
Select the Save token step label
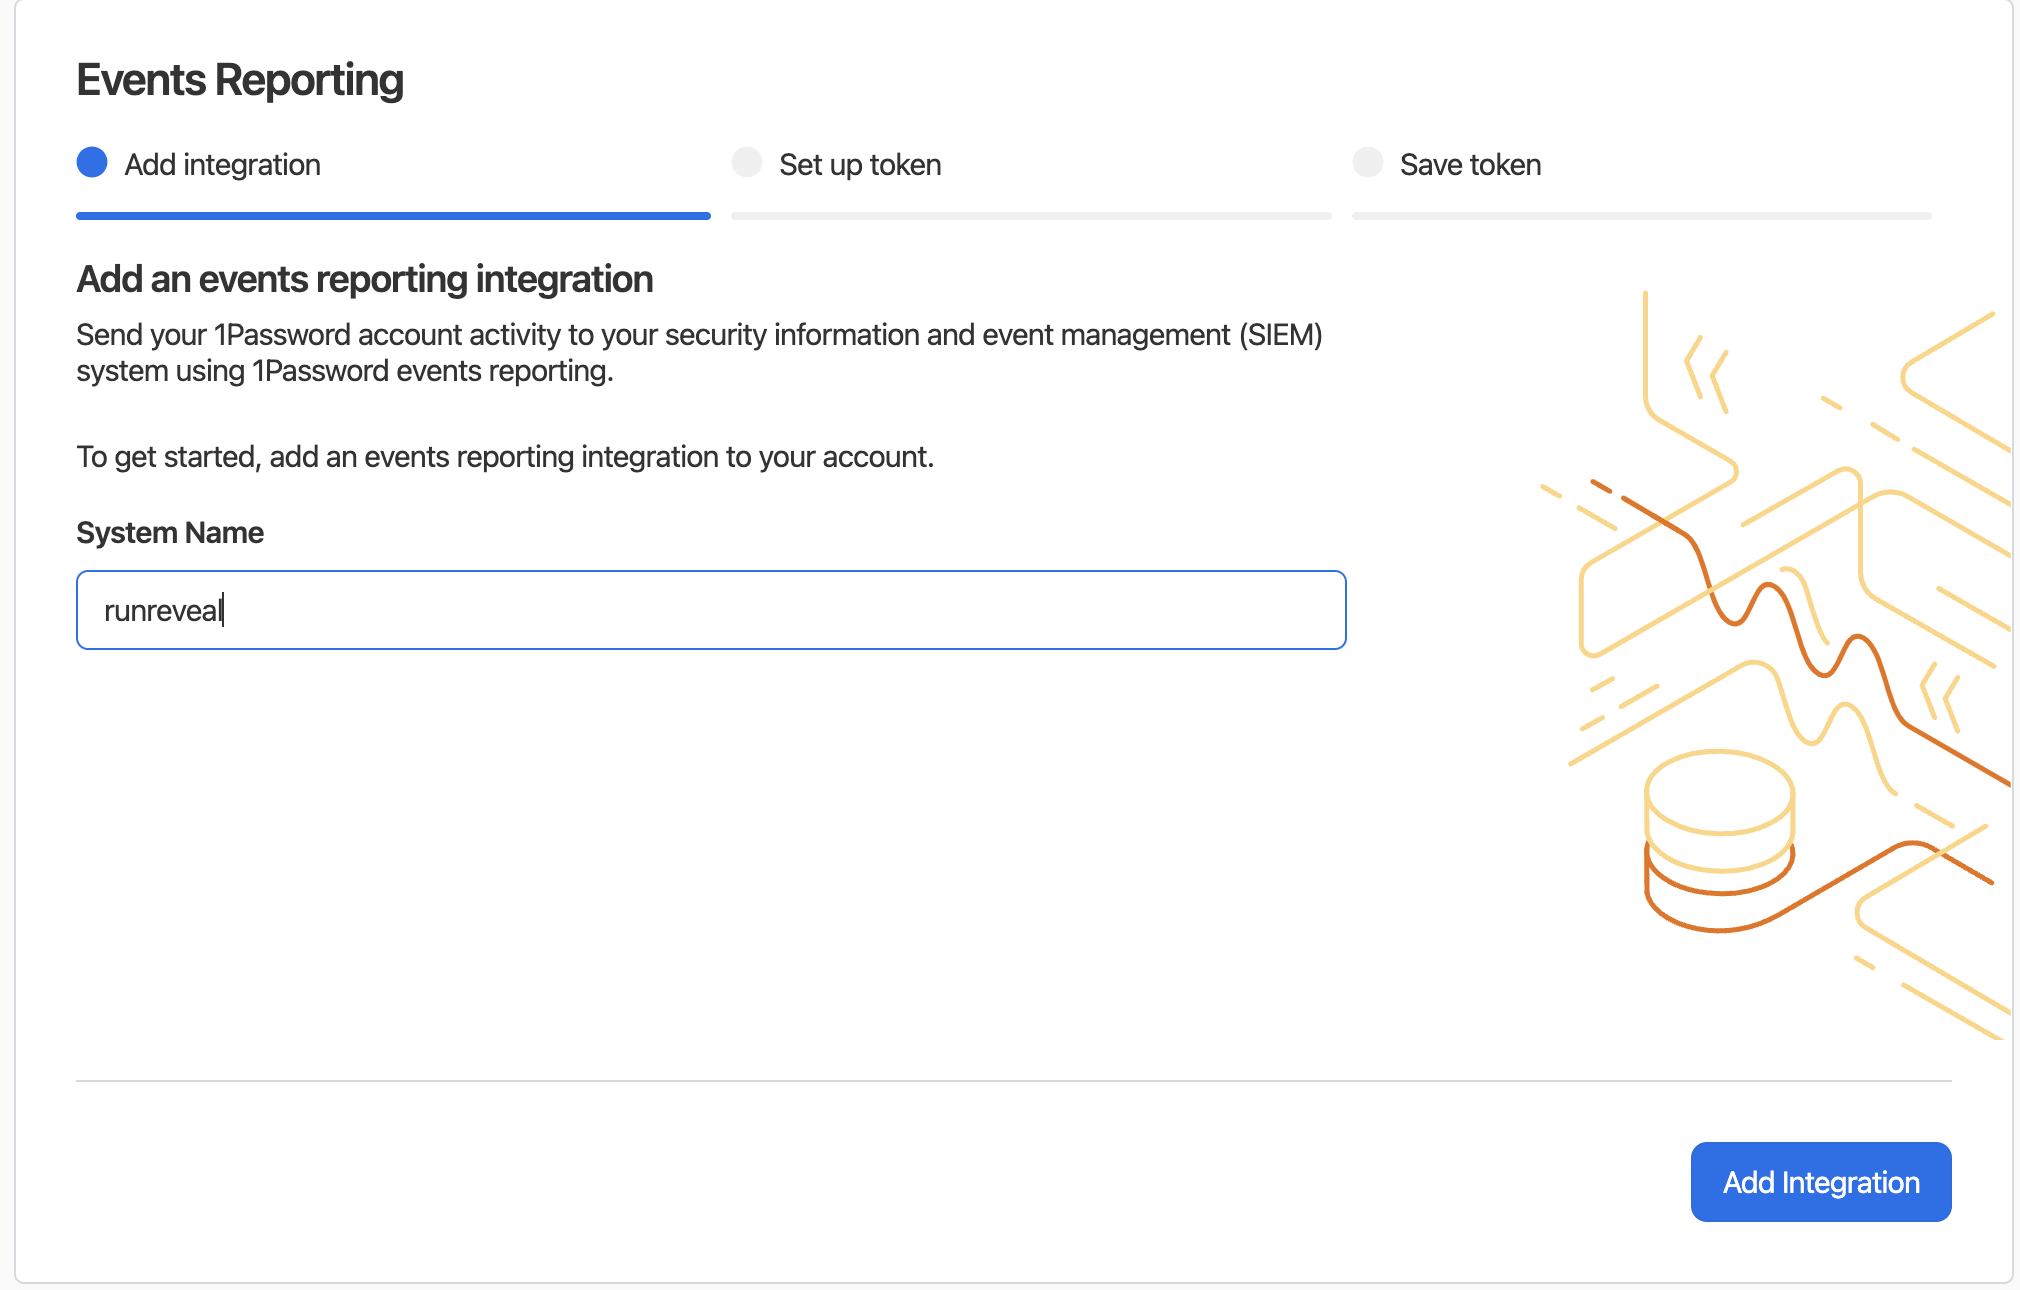click(x=1470, y=164)
